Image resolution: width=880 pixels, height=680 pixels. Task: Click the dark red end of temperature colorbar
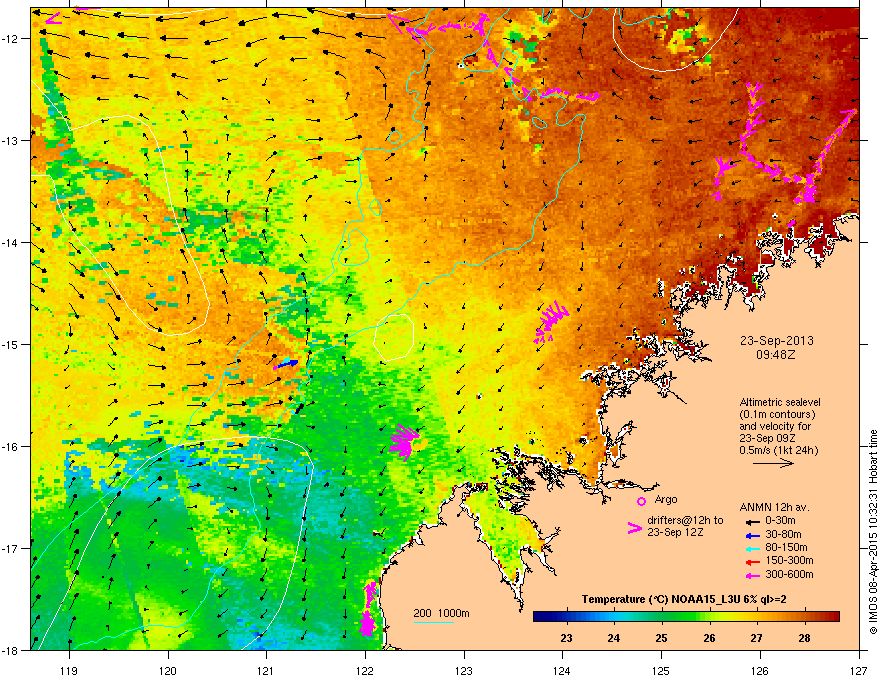point(835,616)
